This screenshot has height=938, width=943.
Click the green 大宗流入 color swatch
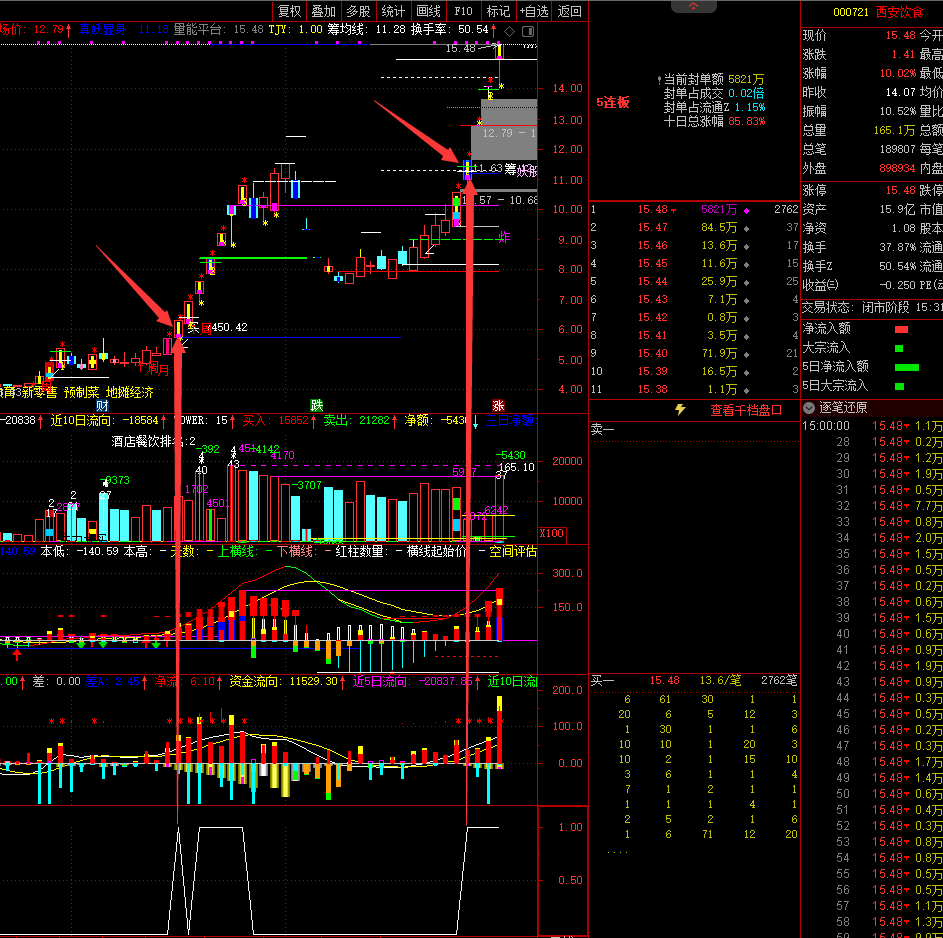899,348
